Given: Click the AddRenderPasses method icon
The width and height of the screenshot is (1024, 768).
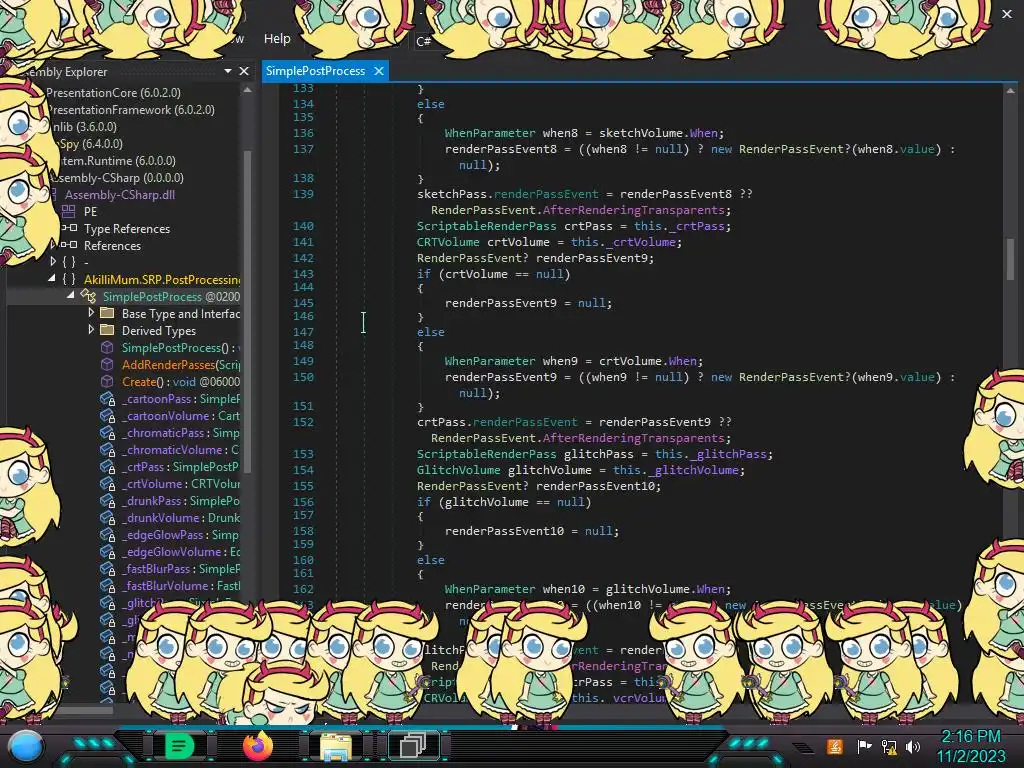Looking at the screenshot, I should pos(107,364).
